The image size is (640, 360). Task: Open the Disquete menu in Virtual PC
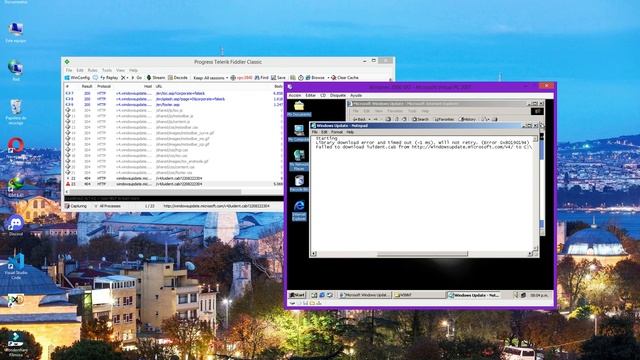coord(338,96)
